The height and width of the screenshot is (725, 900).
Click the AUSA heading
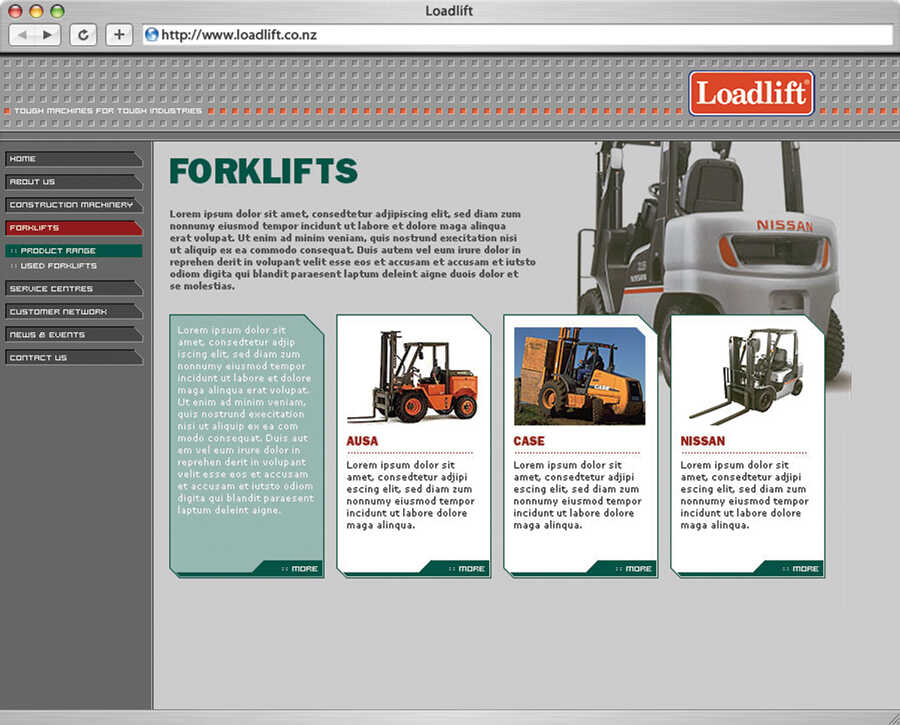point(362,441)
